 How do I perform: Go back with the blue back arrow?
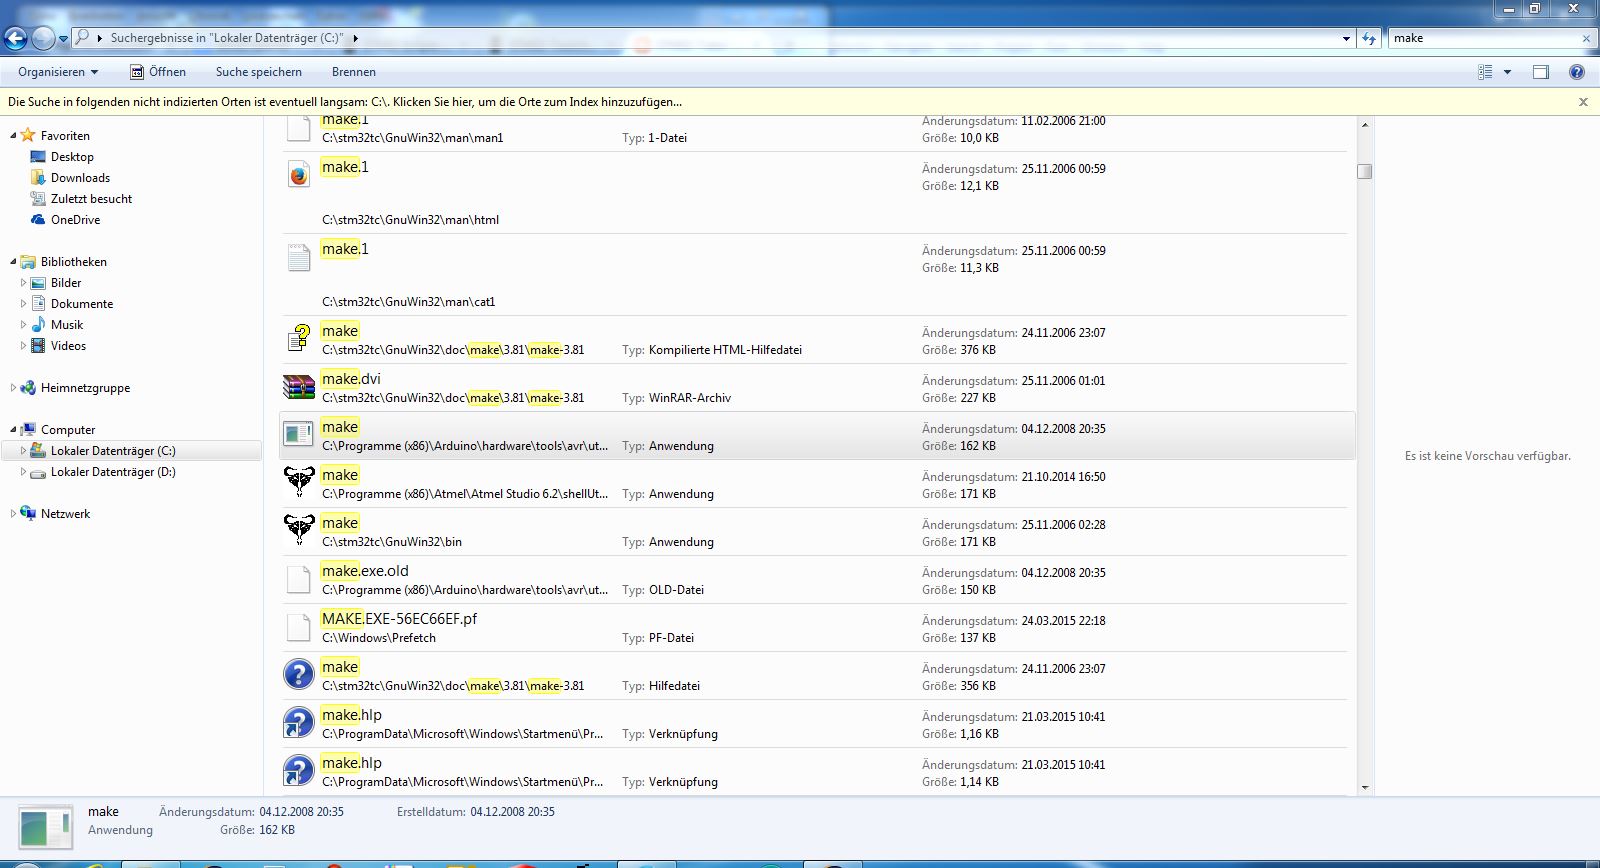(15, 38)
